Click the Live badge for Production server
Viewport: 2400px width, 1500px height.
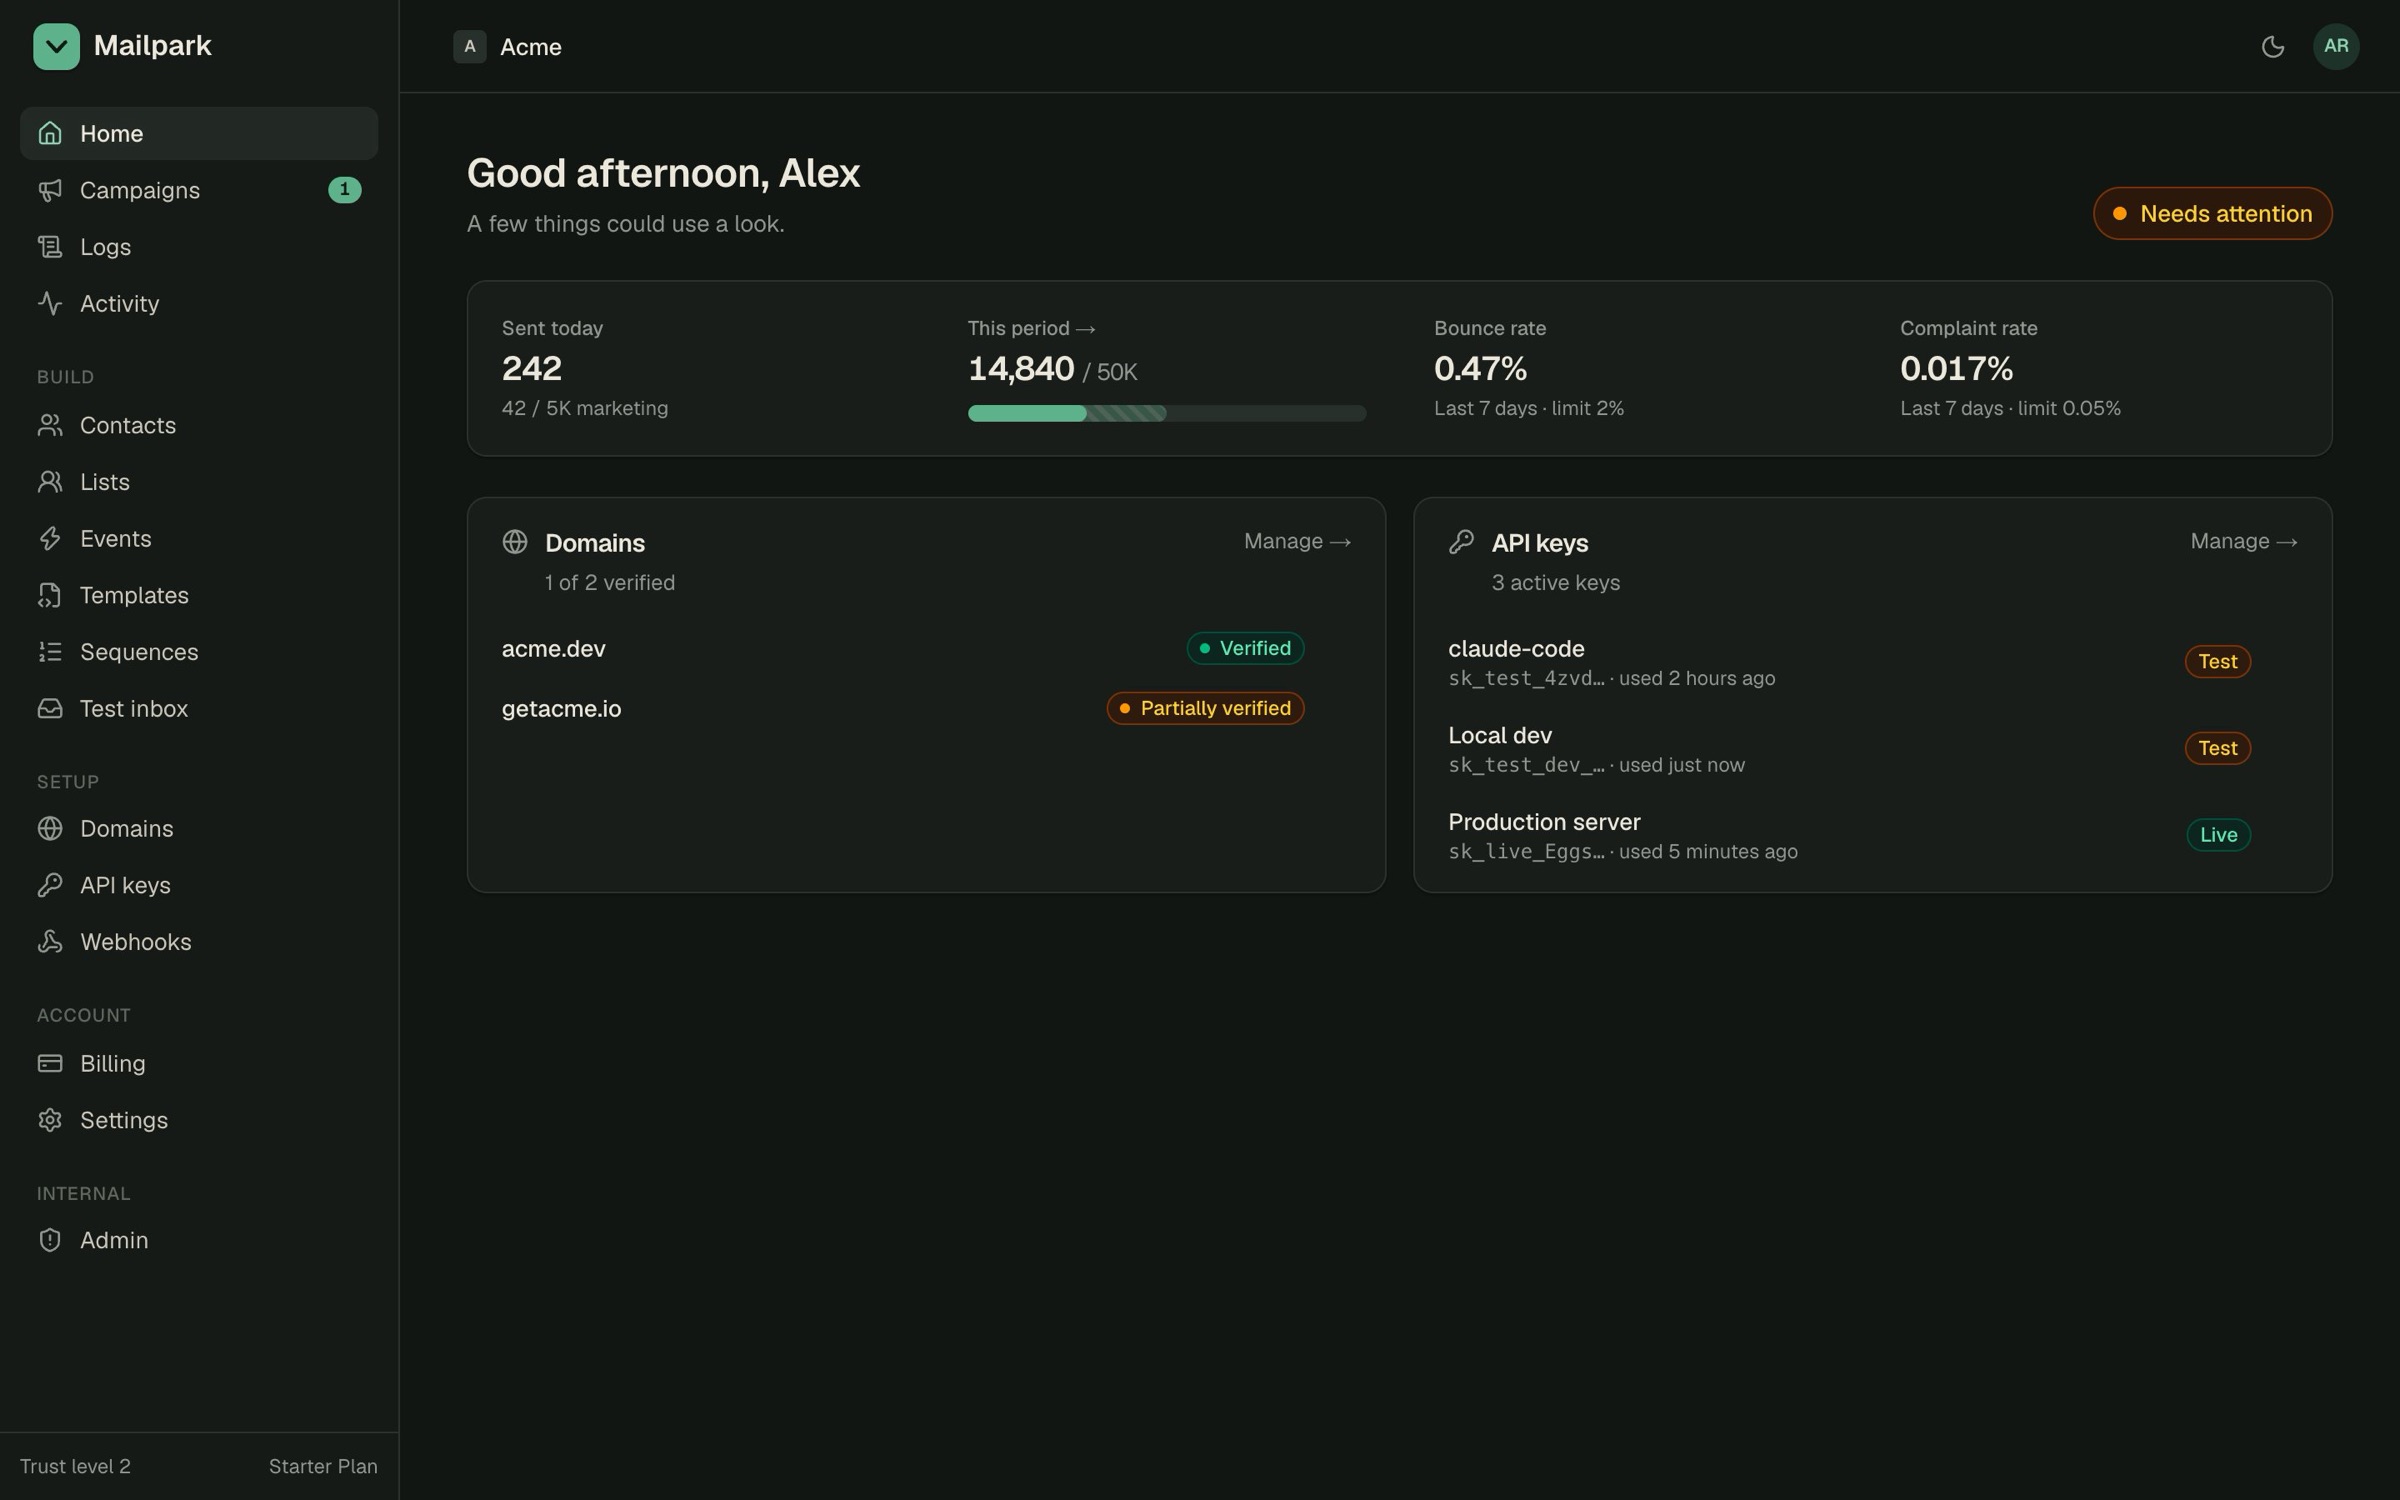coord(2218,835)
